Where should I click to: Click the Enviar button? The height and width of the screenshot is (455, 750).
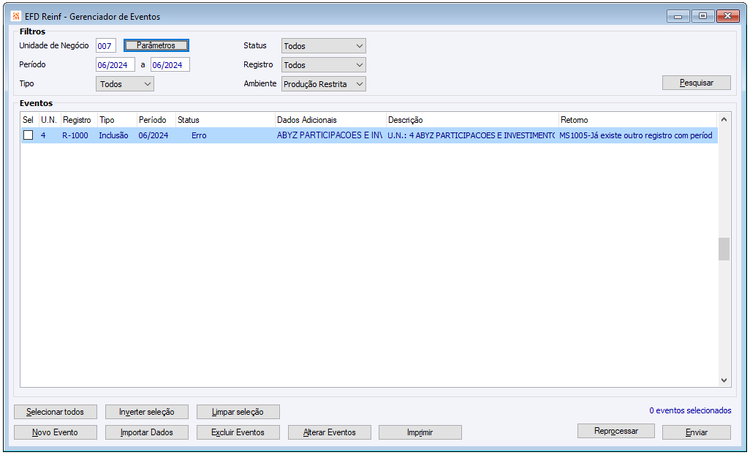(x=696, y=433)
